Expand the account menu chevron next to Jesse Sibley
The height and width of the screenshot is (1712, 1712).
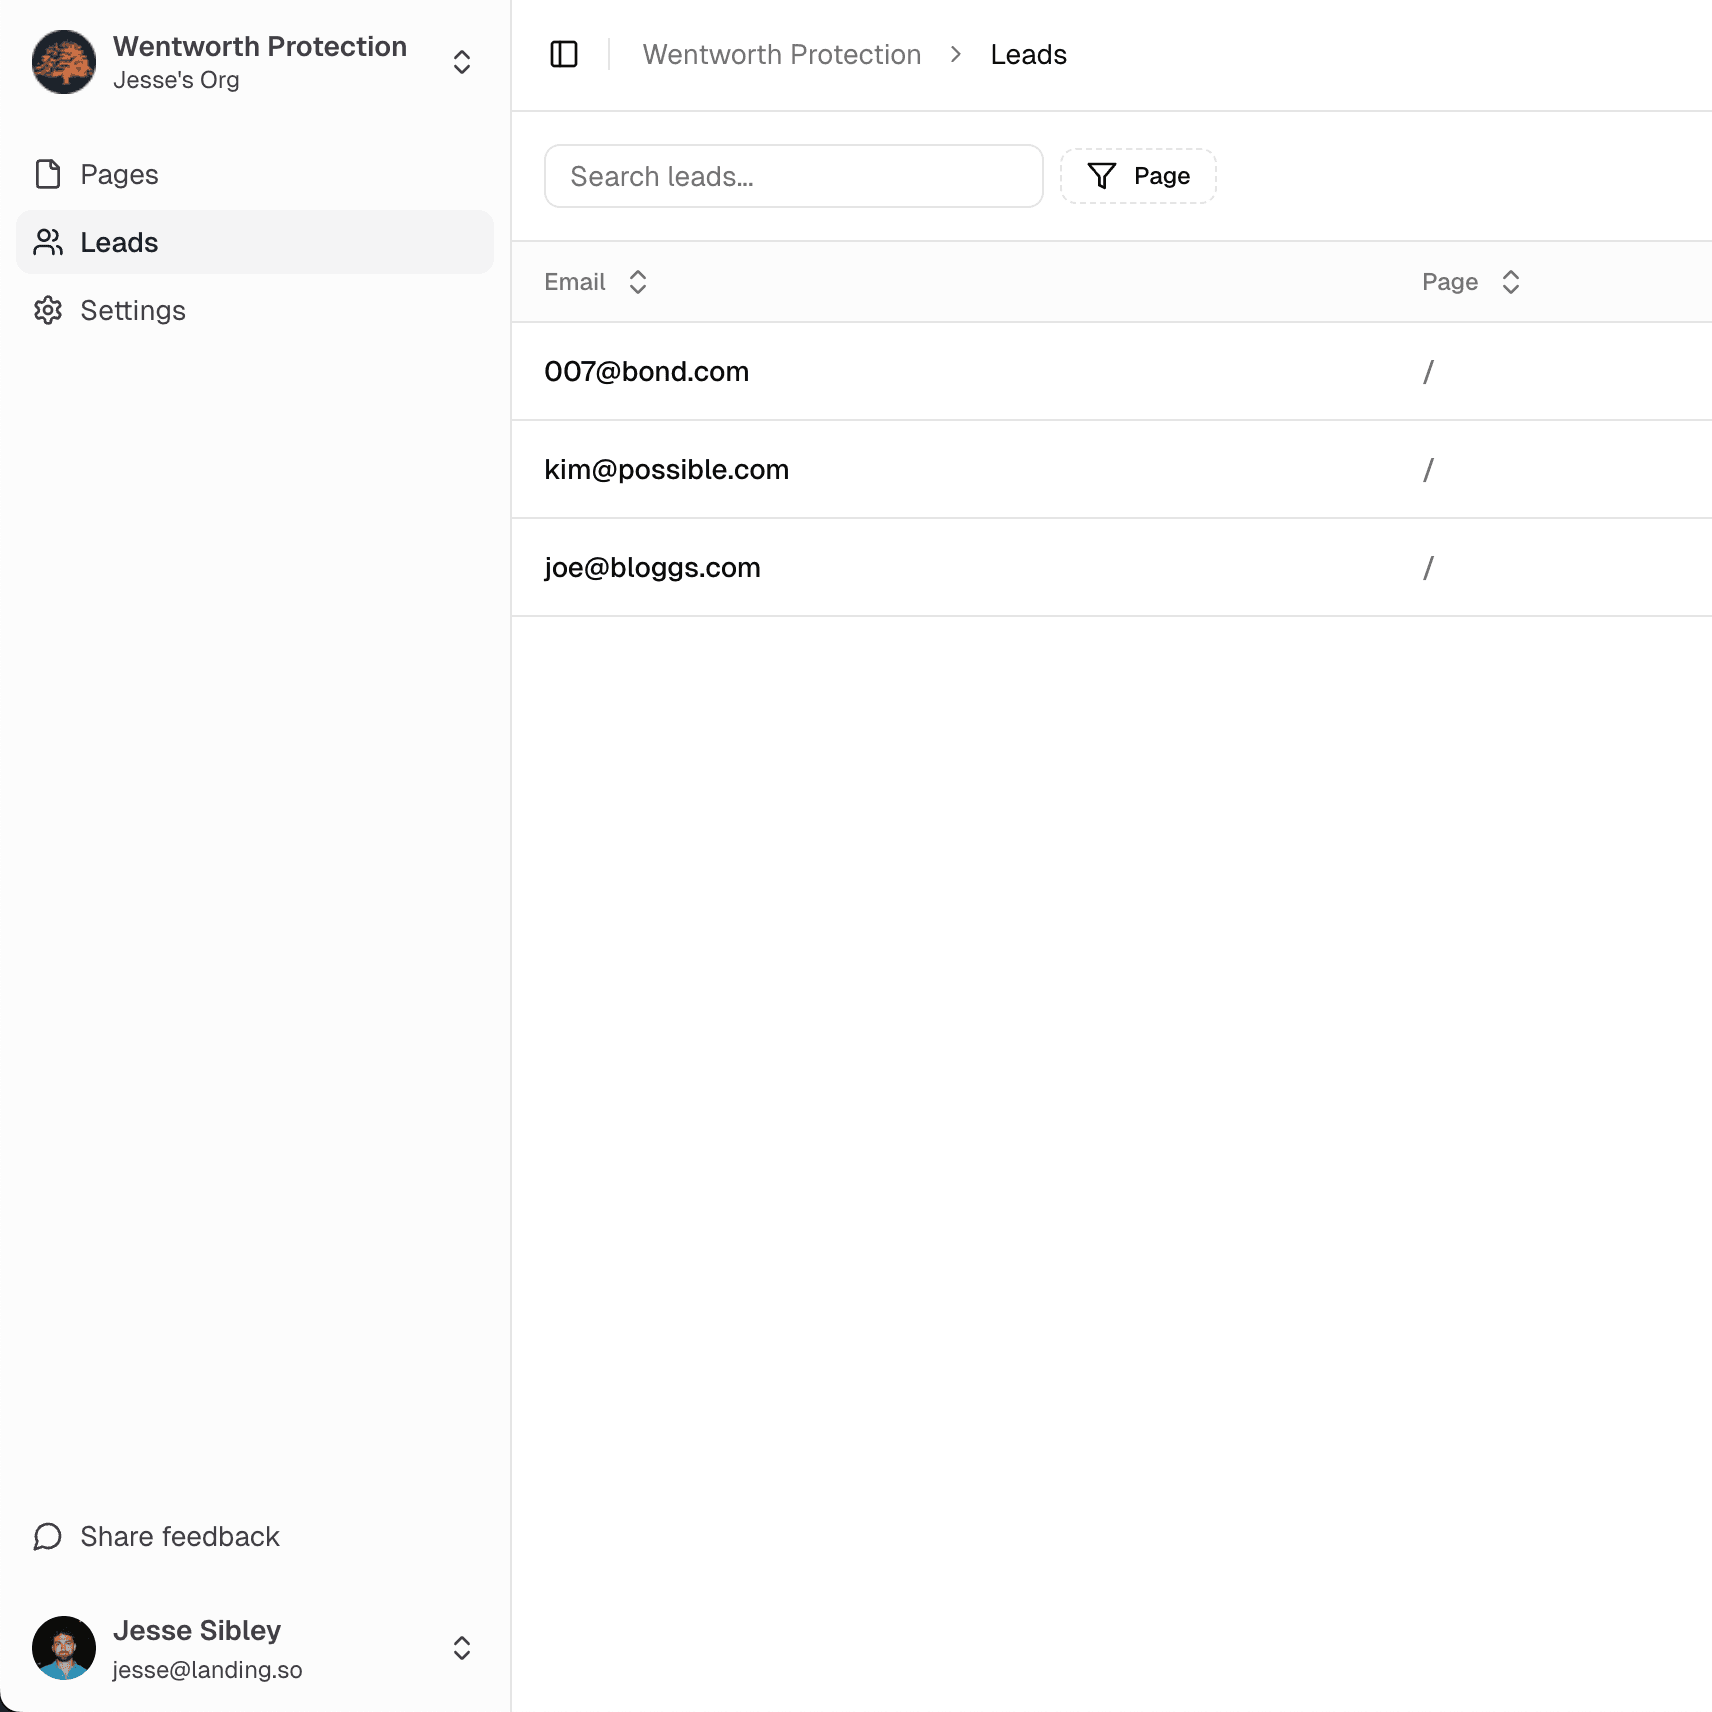(461, 1648)
